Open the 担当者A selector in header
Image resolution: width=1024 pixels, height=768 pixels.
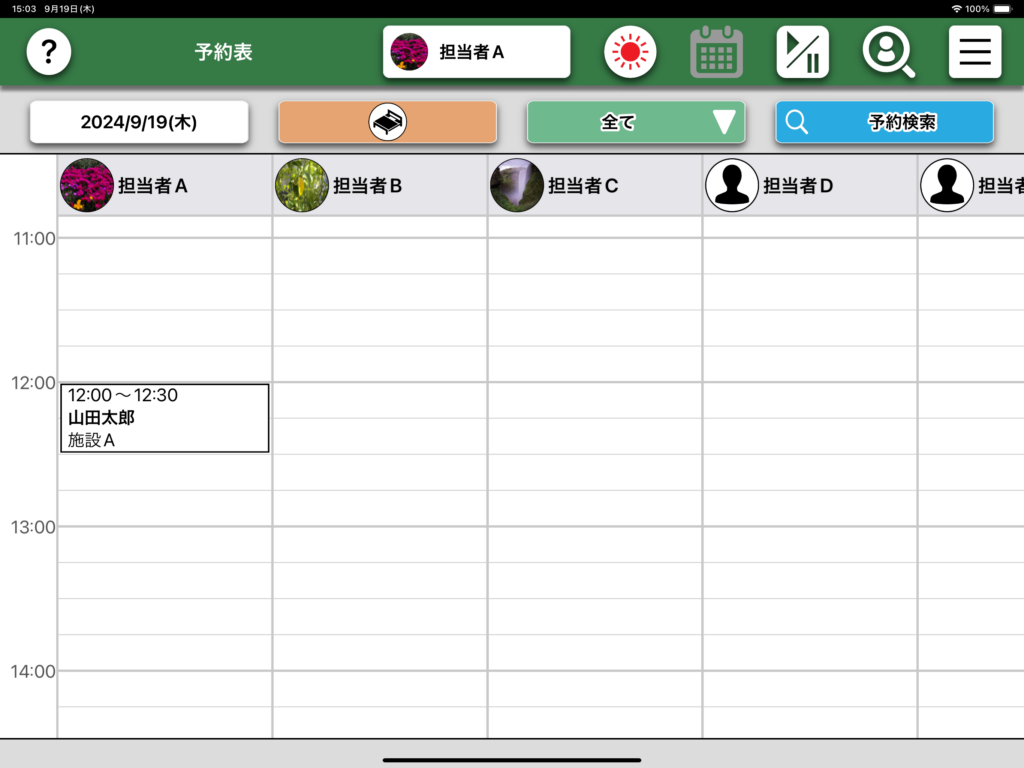coord(476,52)
